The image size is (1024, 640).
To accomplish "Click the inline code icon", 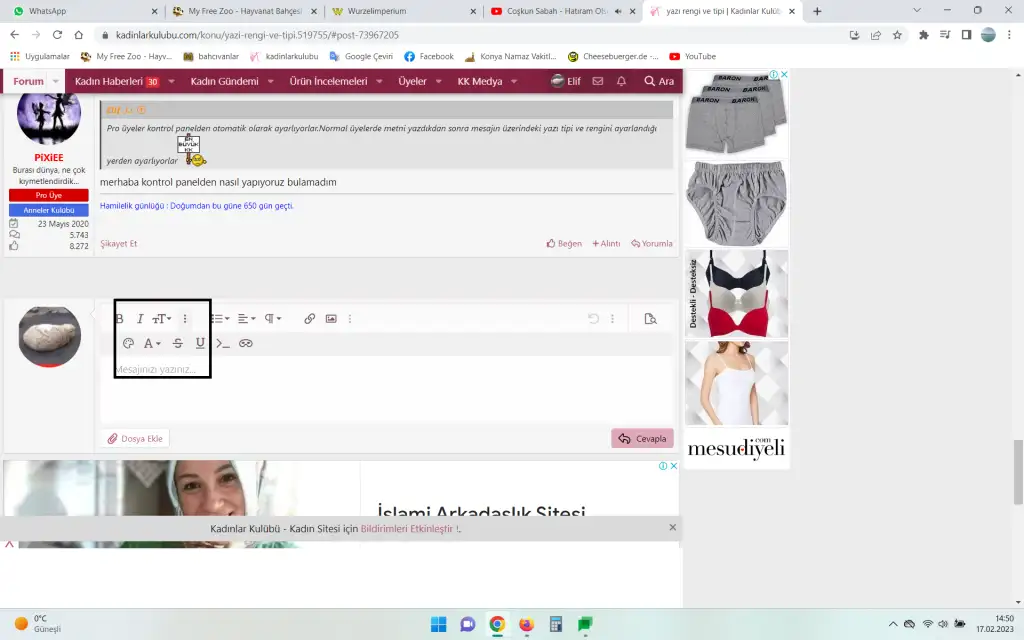I will click(223, 343).
